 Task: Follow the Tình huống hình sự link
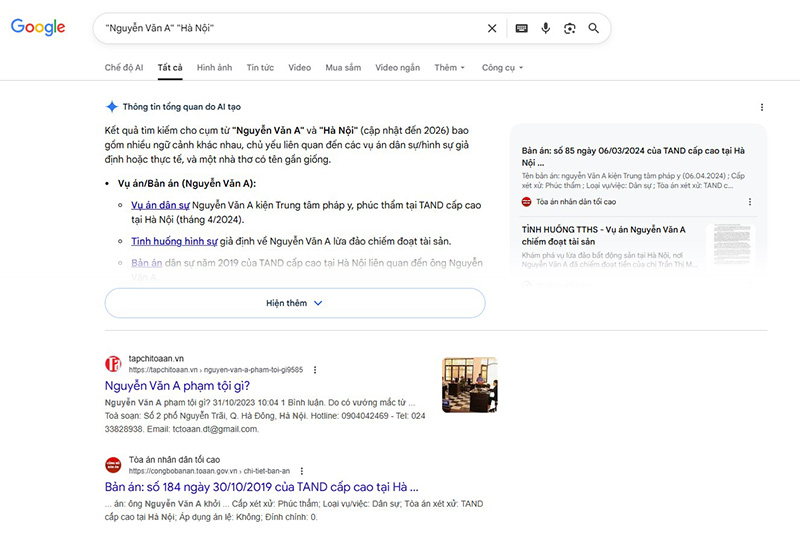click(x=174, y=241)
